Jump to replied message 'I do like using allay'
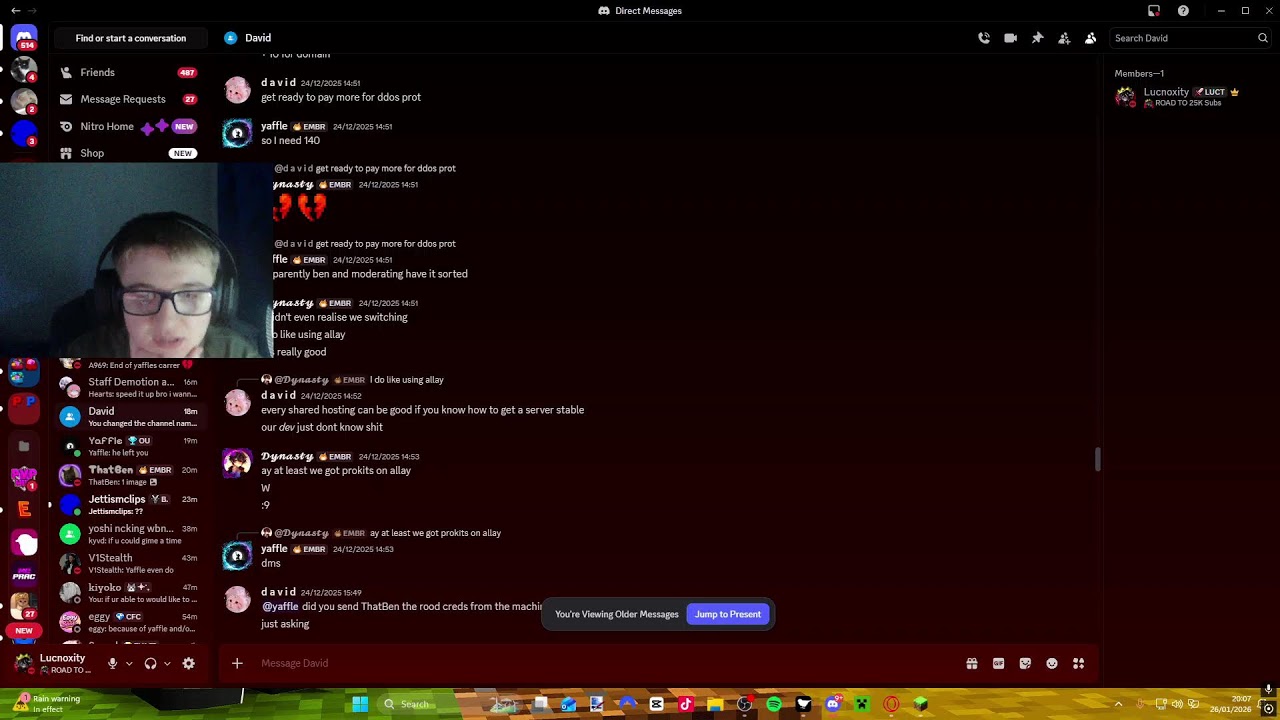The width and height of the screenshot is (1280, 720). coord(406,380)
